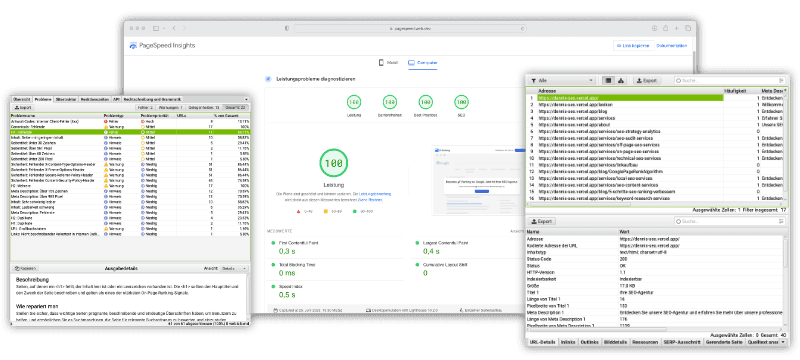The width and height of the screenshot is (800, 360).
Task: Click upper Suche field in URL window
Action: (x=730, y=81)
